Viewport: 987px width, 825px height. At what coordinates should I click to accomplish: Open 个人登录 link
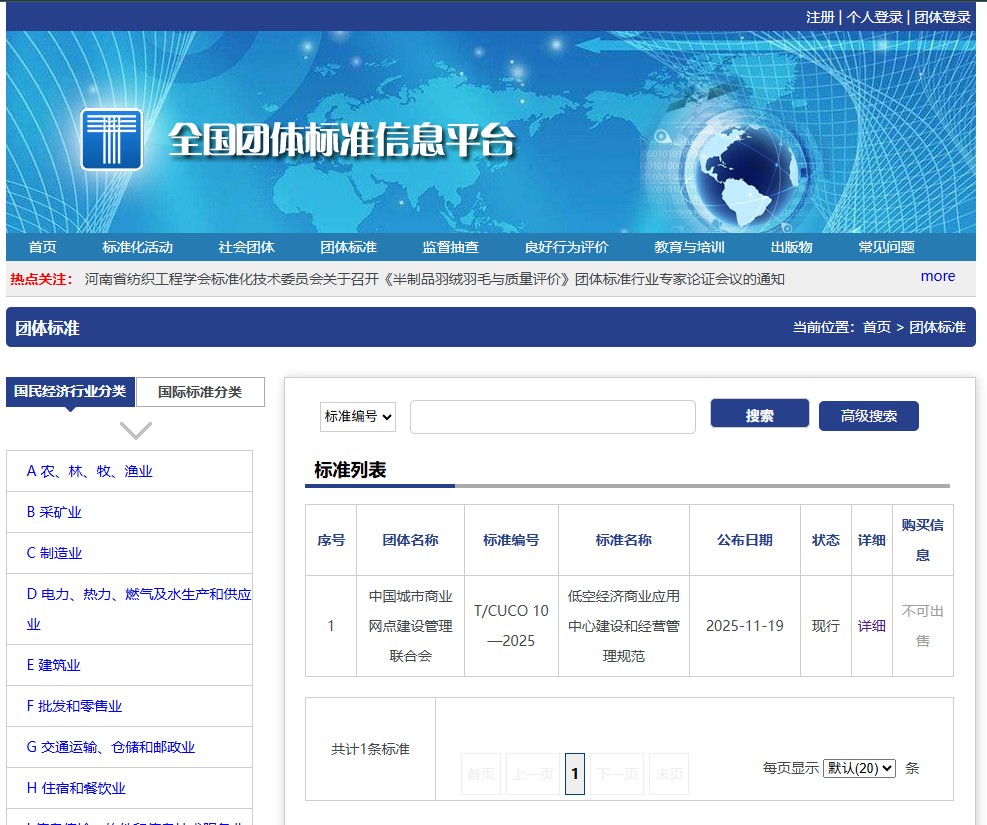tap(874, 17)
